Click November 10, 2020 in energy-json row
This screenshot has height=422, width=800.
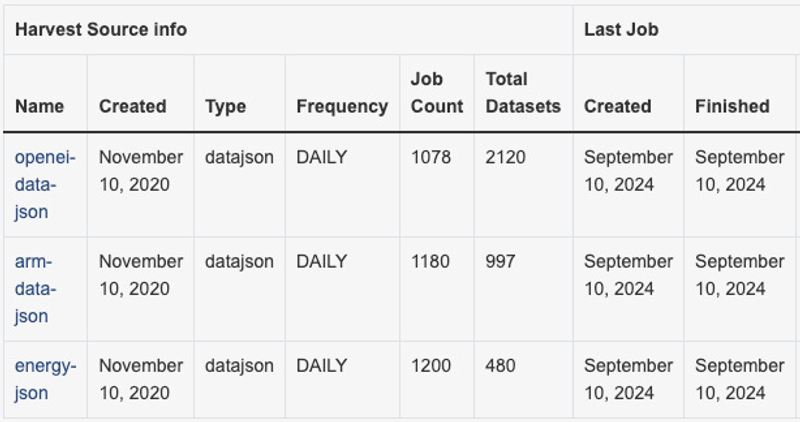(x=141, y=379)
